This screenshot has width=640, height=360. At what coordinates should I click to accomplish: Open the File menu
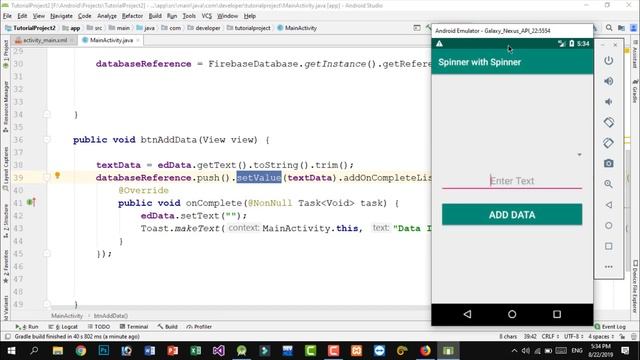[7, 16]
